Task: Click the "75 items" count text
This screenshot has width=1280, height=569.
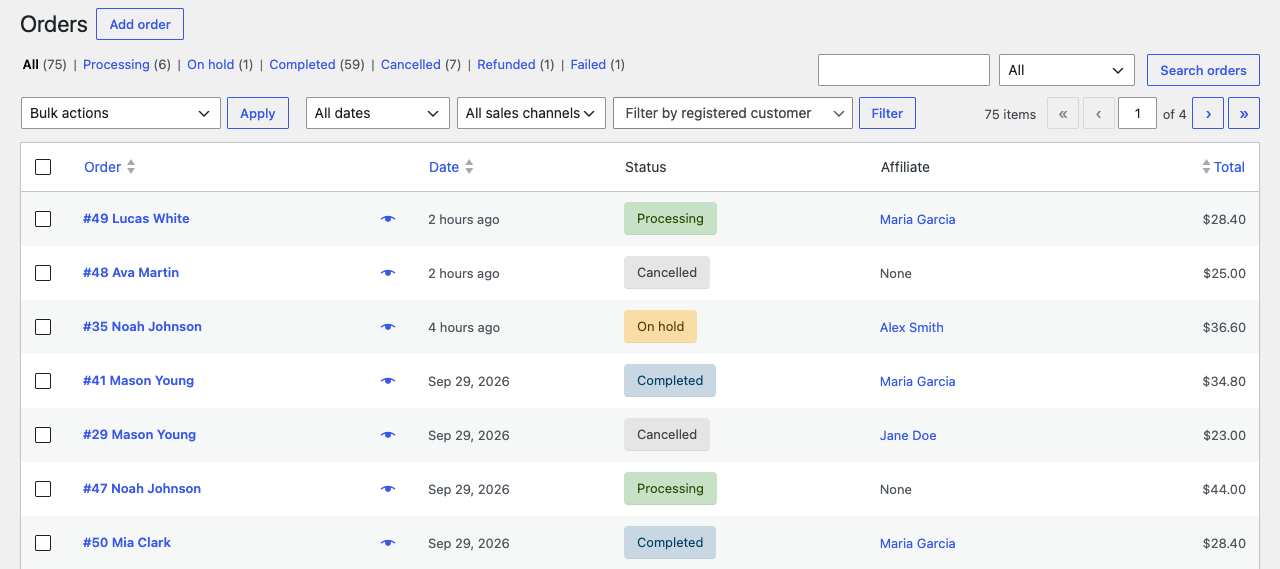Action: click(x=1010, y=114)
